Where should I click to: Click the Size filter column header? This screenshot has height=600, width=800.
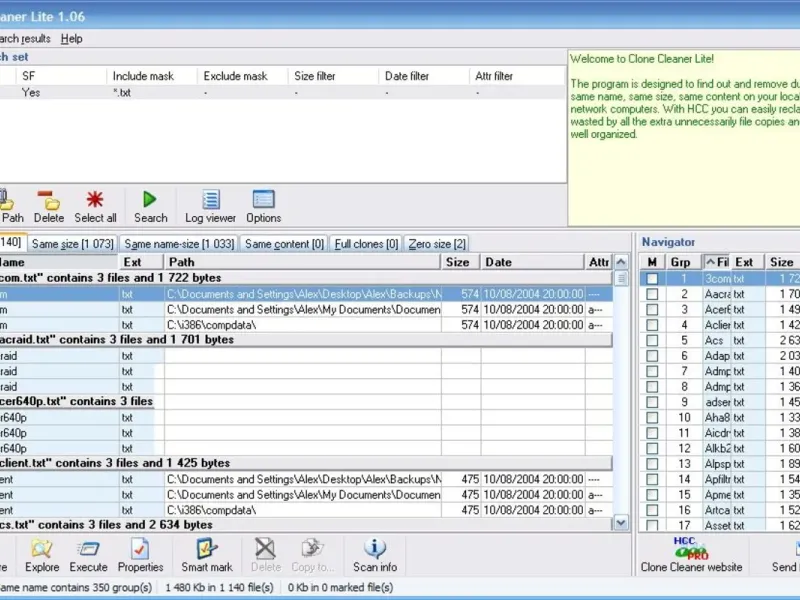333,76
